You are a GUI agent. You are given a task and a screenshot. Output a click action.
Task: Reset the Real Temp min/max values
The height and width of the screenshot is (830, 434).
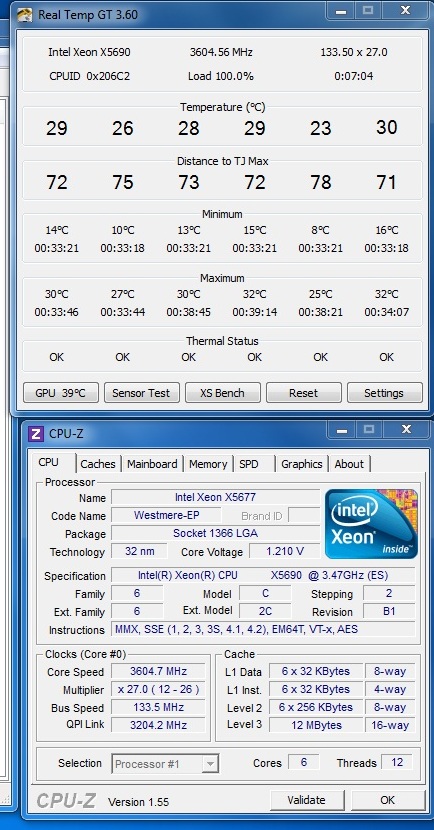coord(303,393)
